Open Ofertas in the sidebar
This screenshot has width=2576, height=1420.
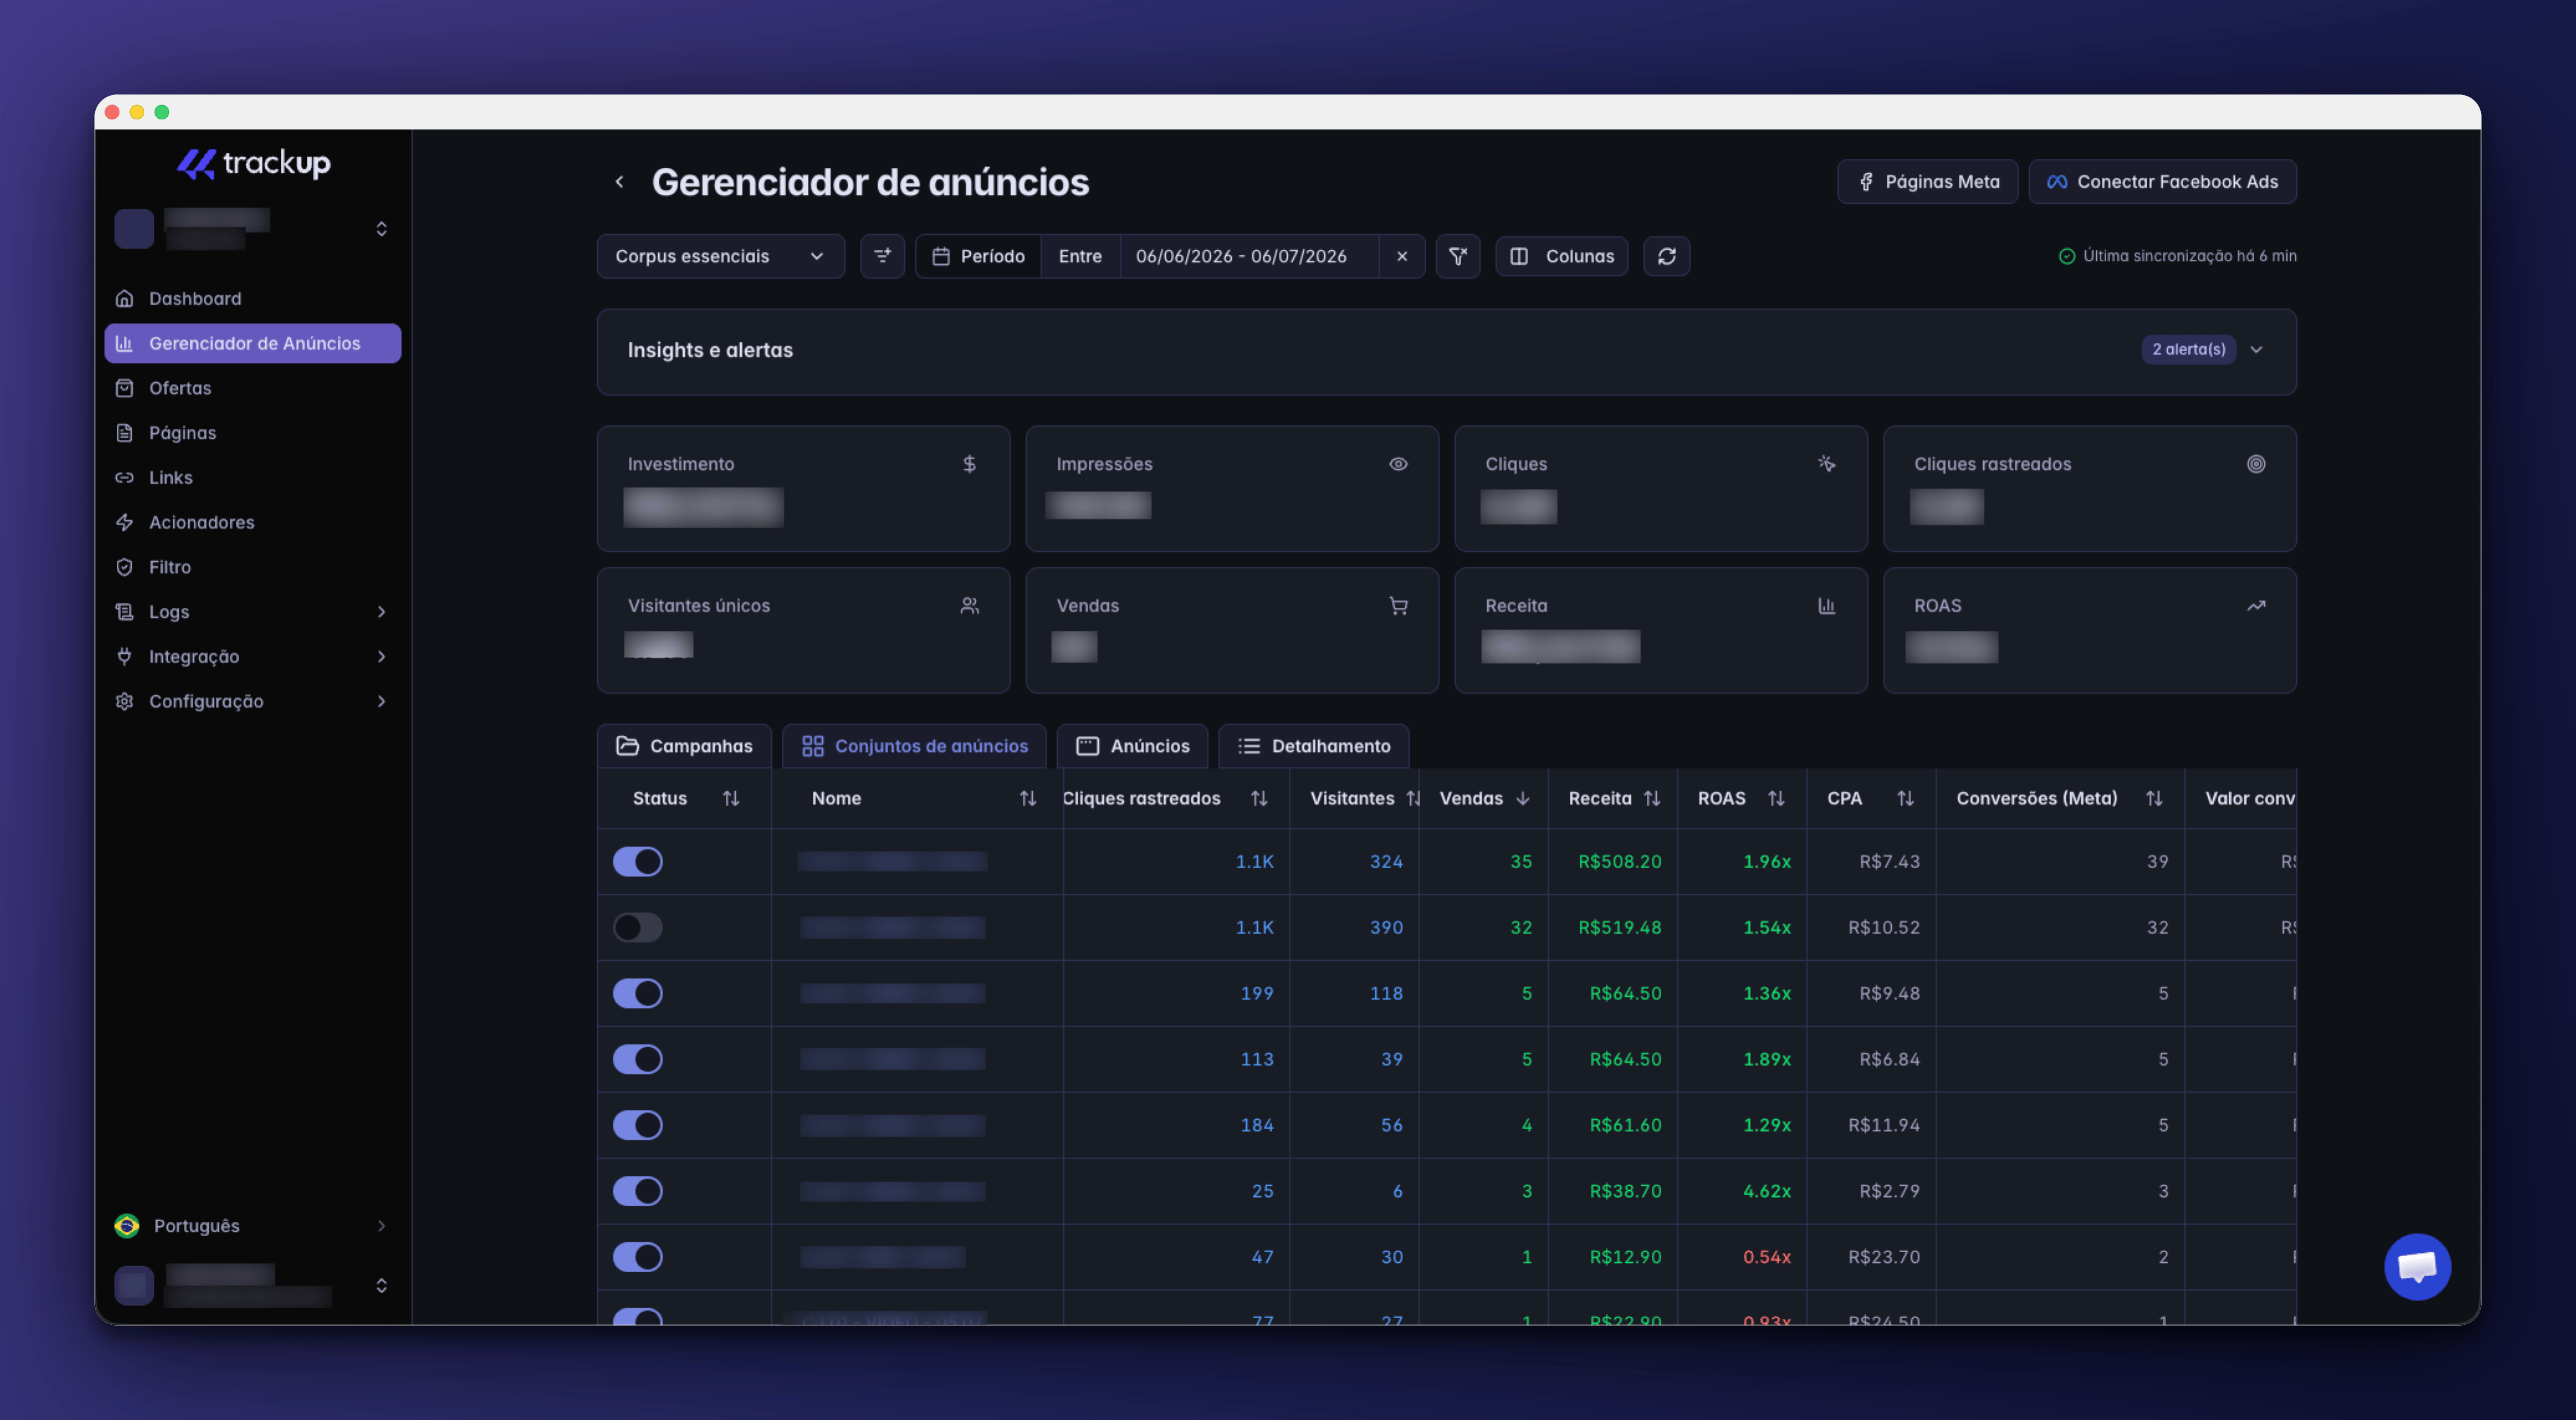[x=252, y=388]
